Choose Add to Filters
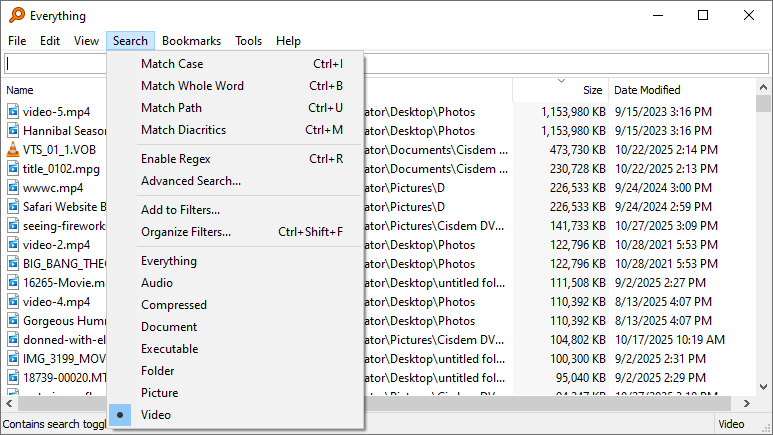 236,210
